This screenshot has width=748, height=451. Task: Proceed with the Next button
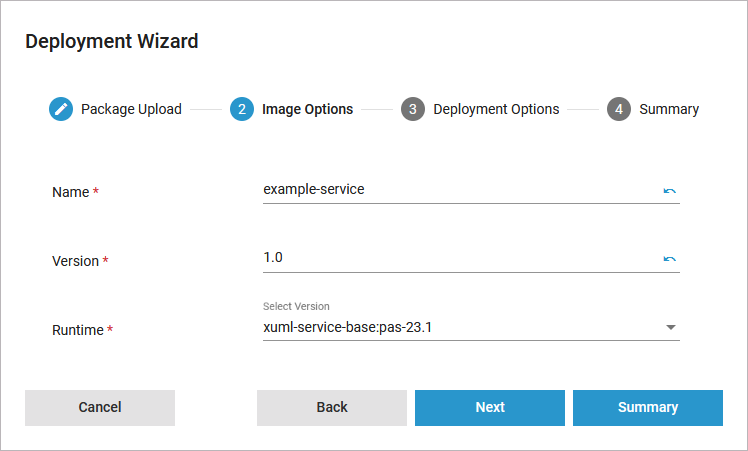(490, 407)
